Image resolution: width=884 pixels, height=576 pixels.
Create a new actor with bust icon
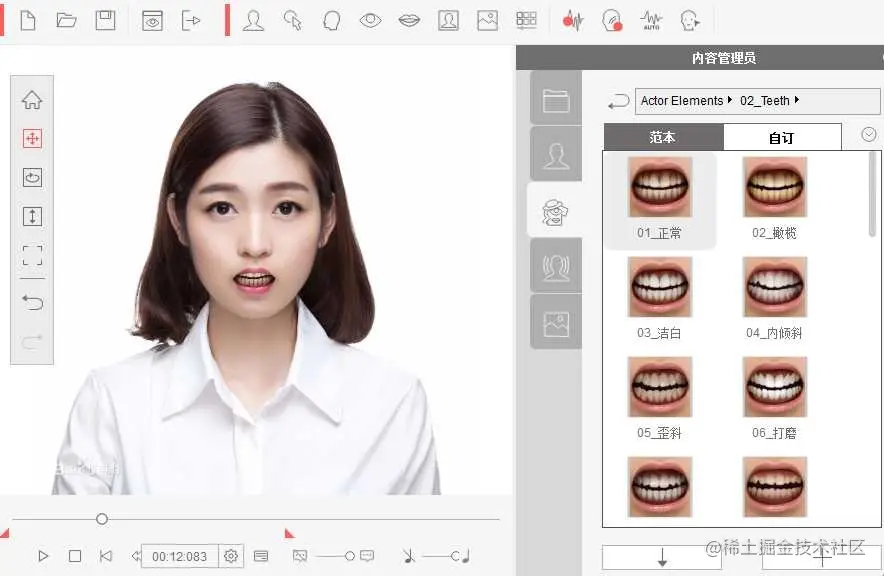253,21
